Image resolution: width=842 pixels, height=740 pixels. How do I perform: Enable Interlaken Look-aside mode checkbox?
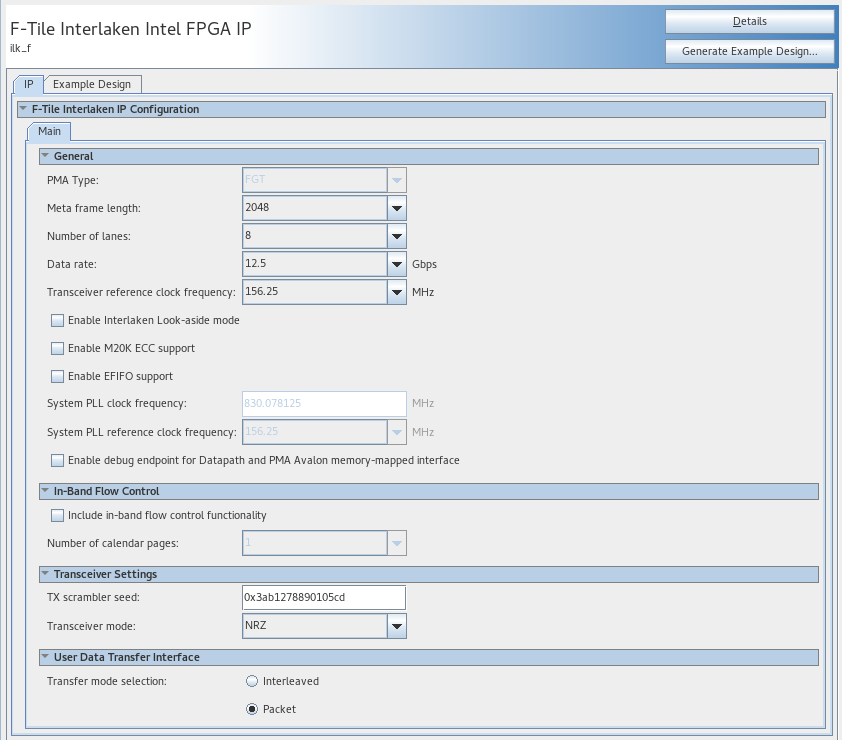[57, 321]
